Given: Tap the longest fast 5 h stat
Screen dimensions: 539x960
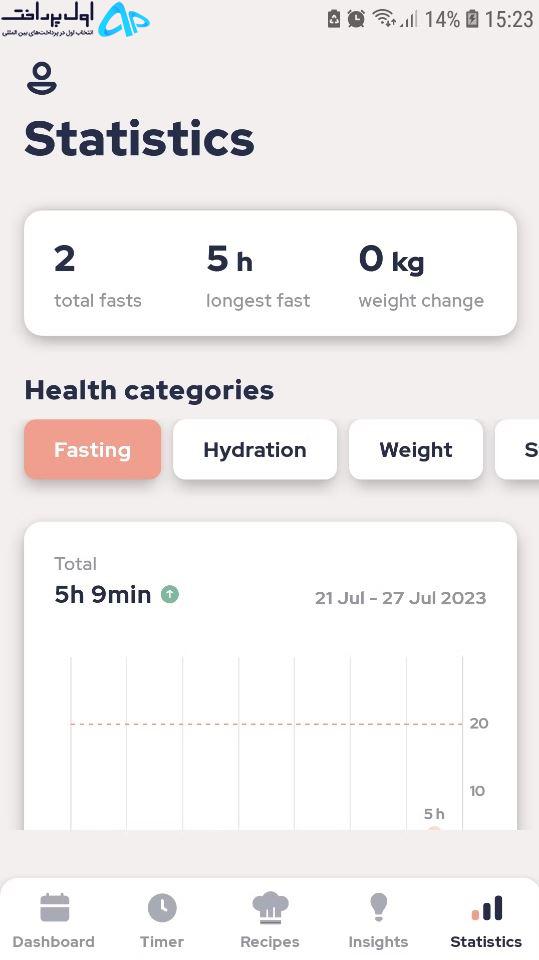Looking at the screenshot, I should (x=258, y=274).
